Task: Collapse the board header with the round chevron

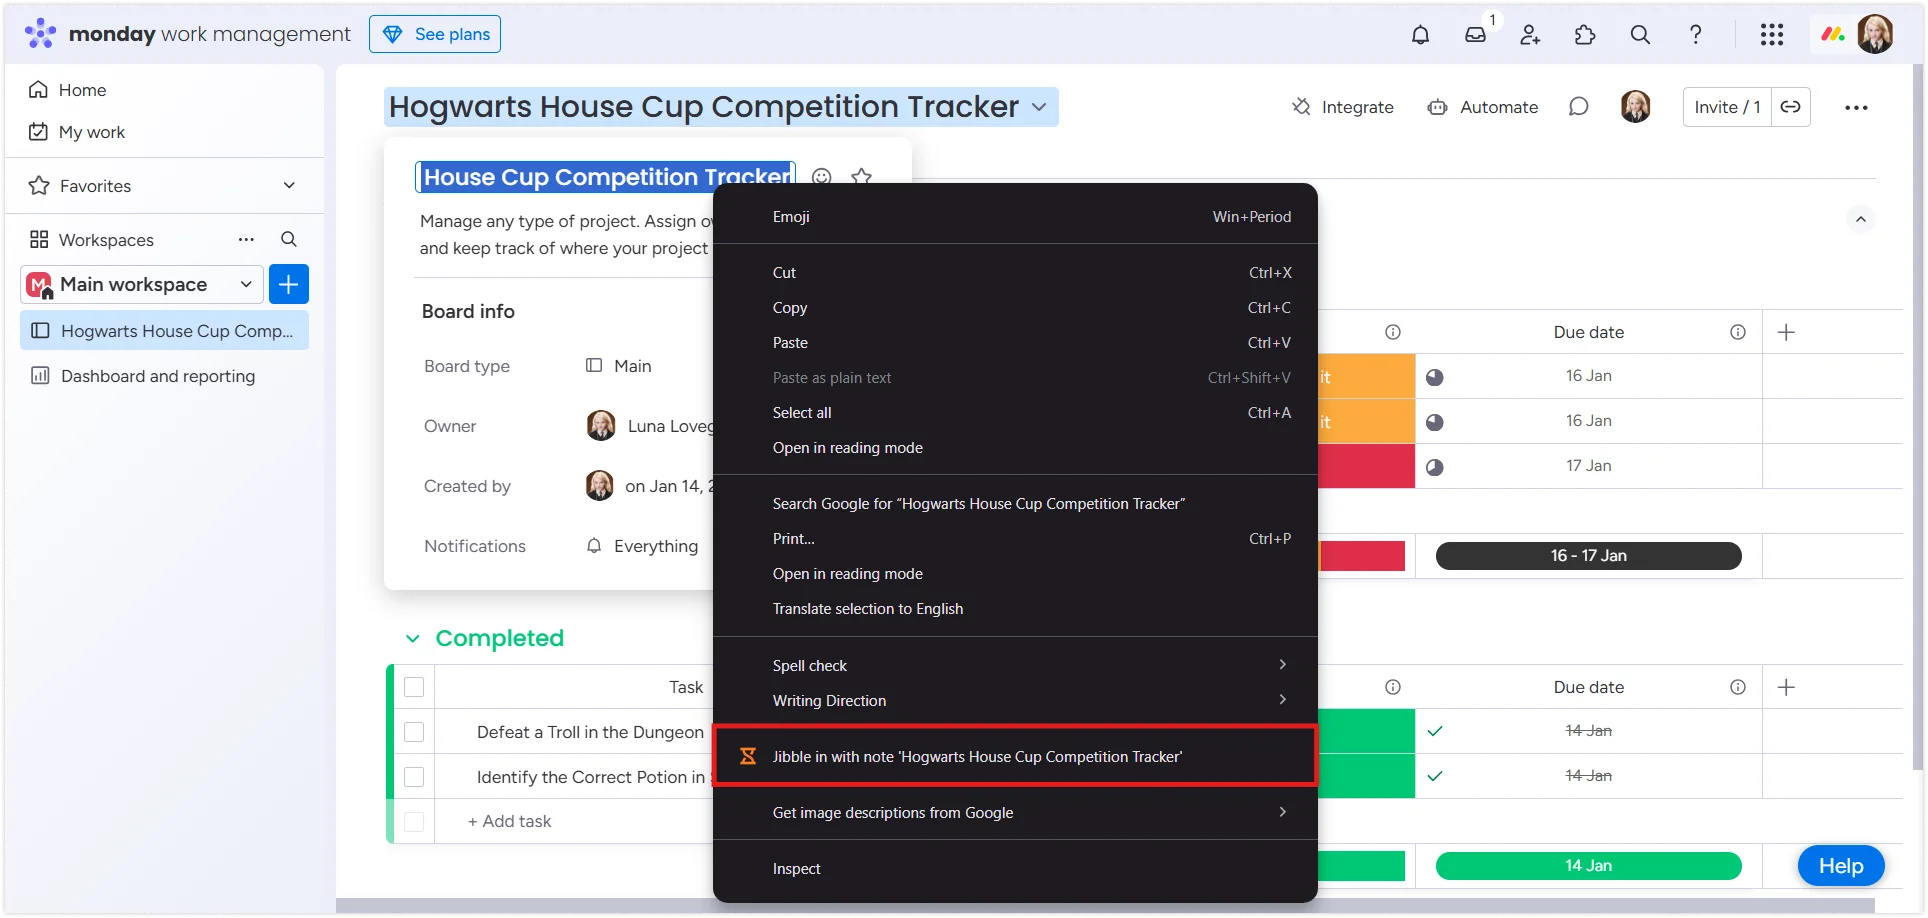Action: tap(1860, 219)
